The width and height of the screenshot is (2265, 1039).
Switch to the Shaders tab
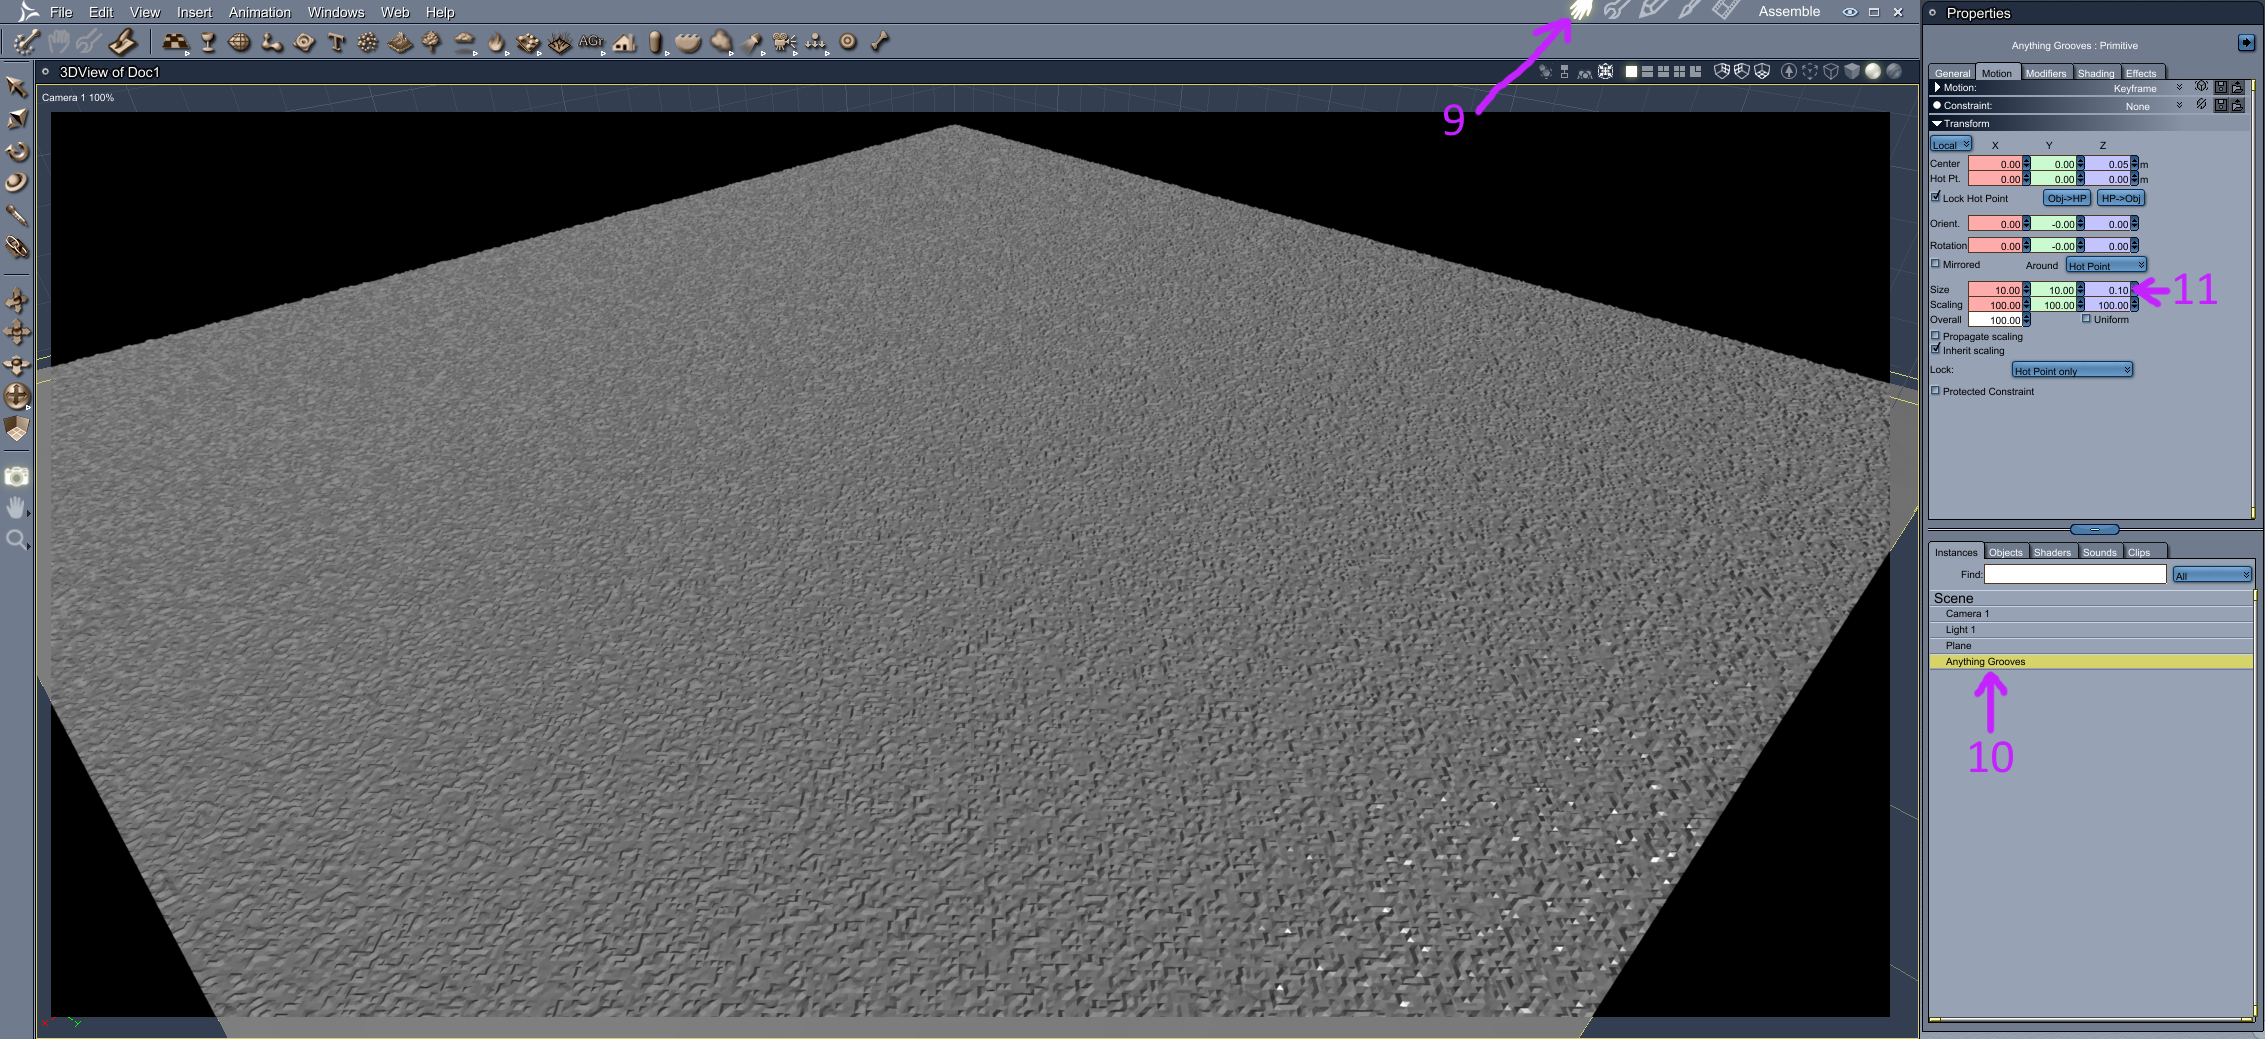2052,552
